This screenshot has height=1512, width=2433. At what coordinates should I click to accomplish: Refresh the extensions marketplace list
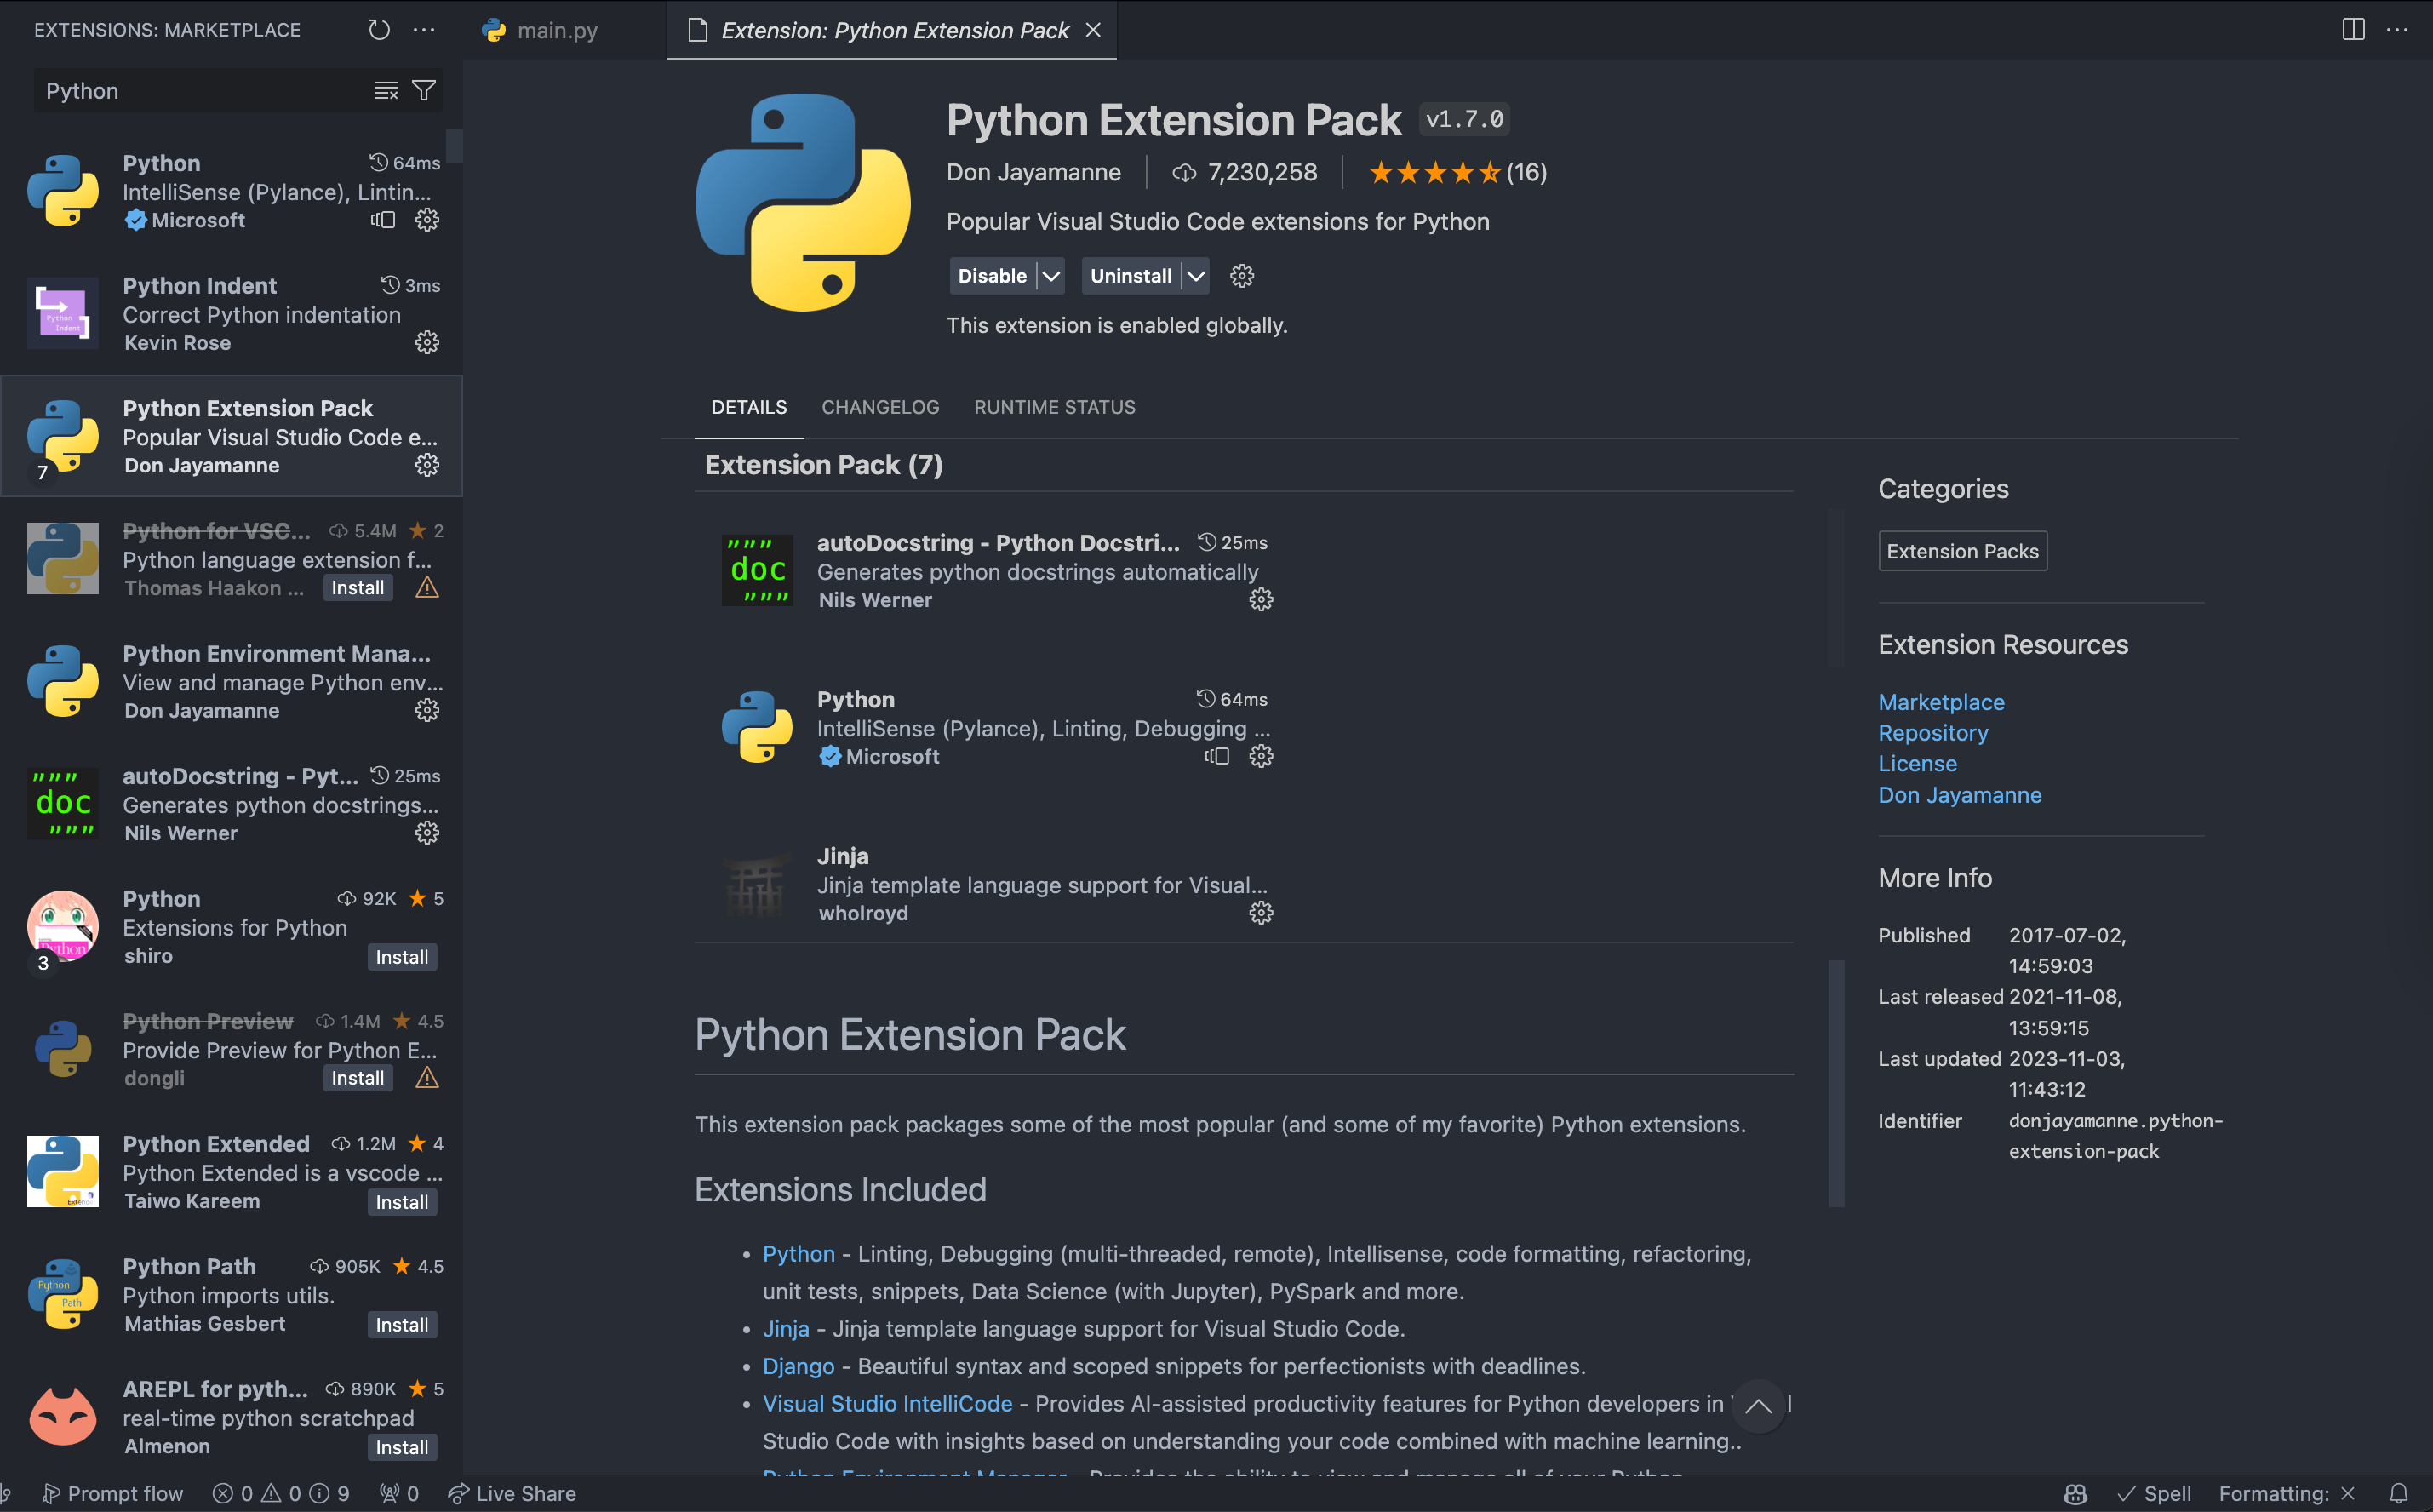pos(379,30)
